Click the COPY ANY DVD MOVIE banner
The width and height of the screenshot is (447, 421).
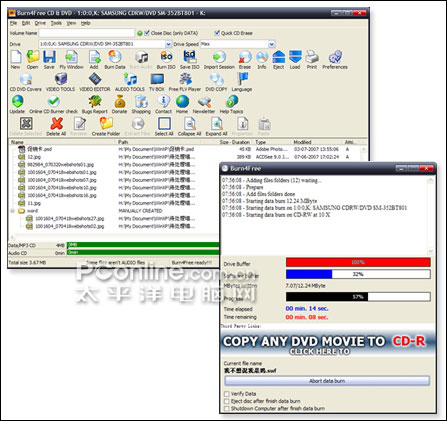click(328, 344)
